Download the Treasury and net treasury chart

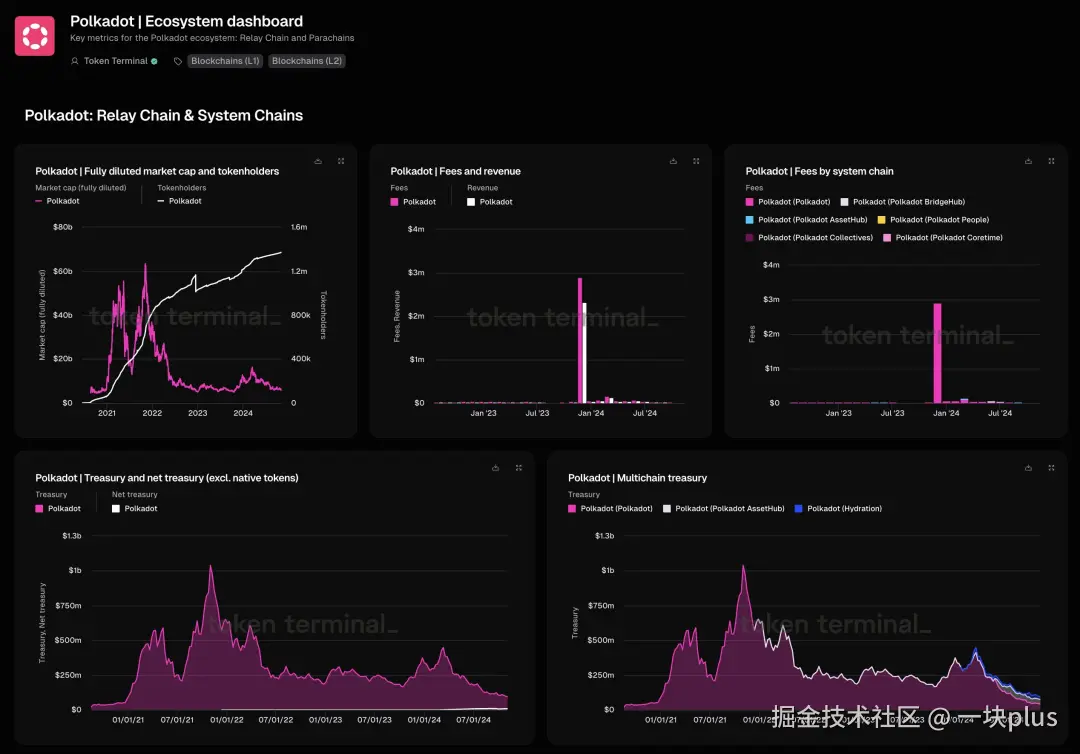(495, 468)
